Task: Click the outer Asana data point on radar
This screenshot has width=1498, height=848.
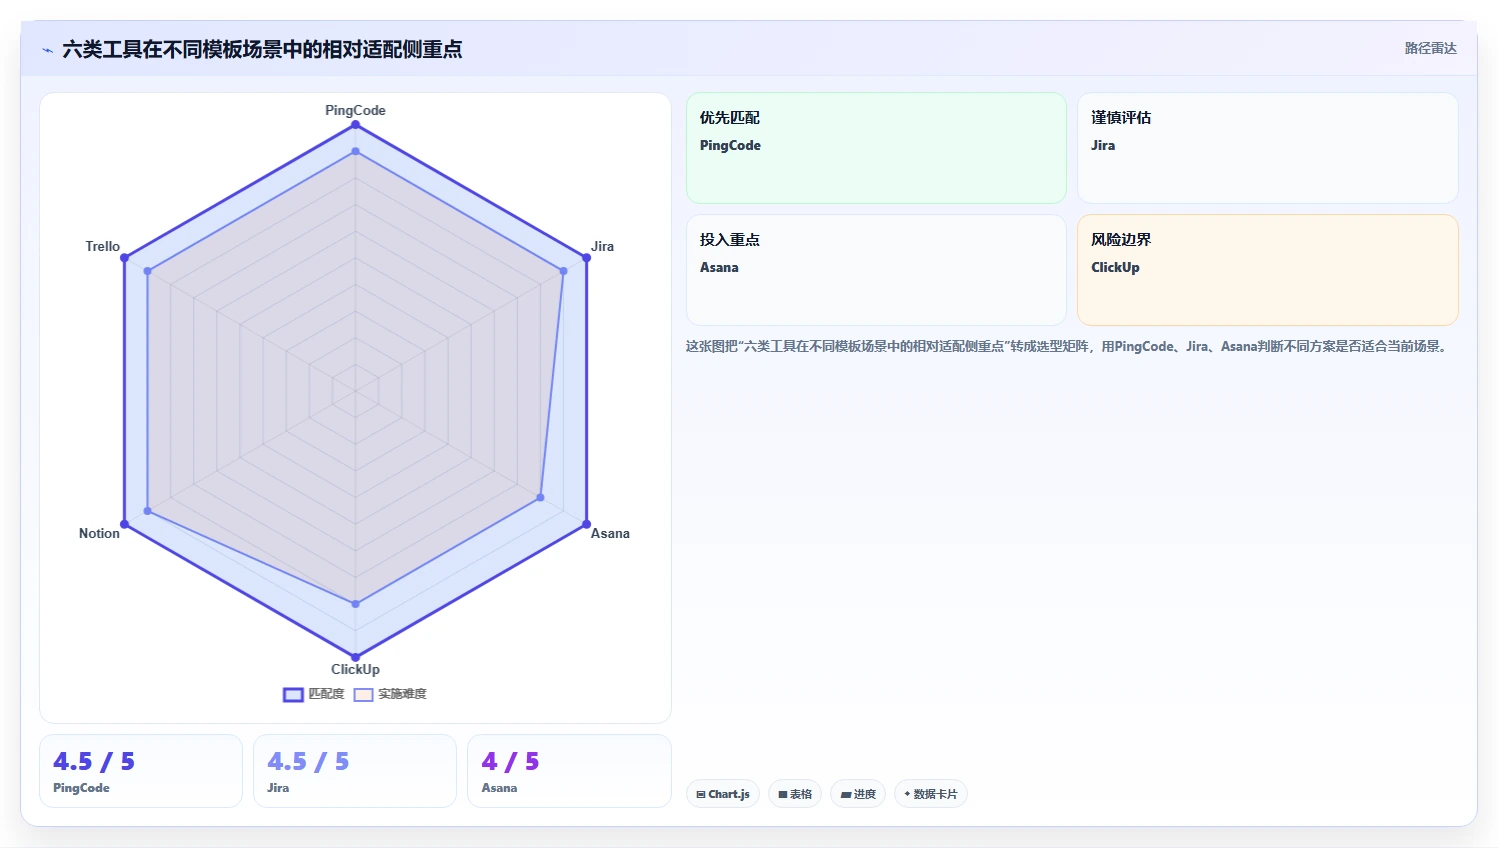Action: click(586, 524)
